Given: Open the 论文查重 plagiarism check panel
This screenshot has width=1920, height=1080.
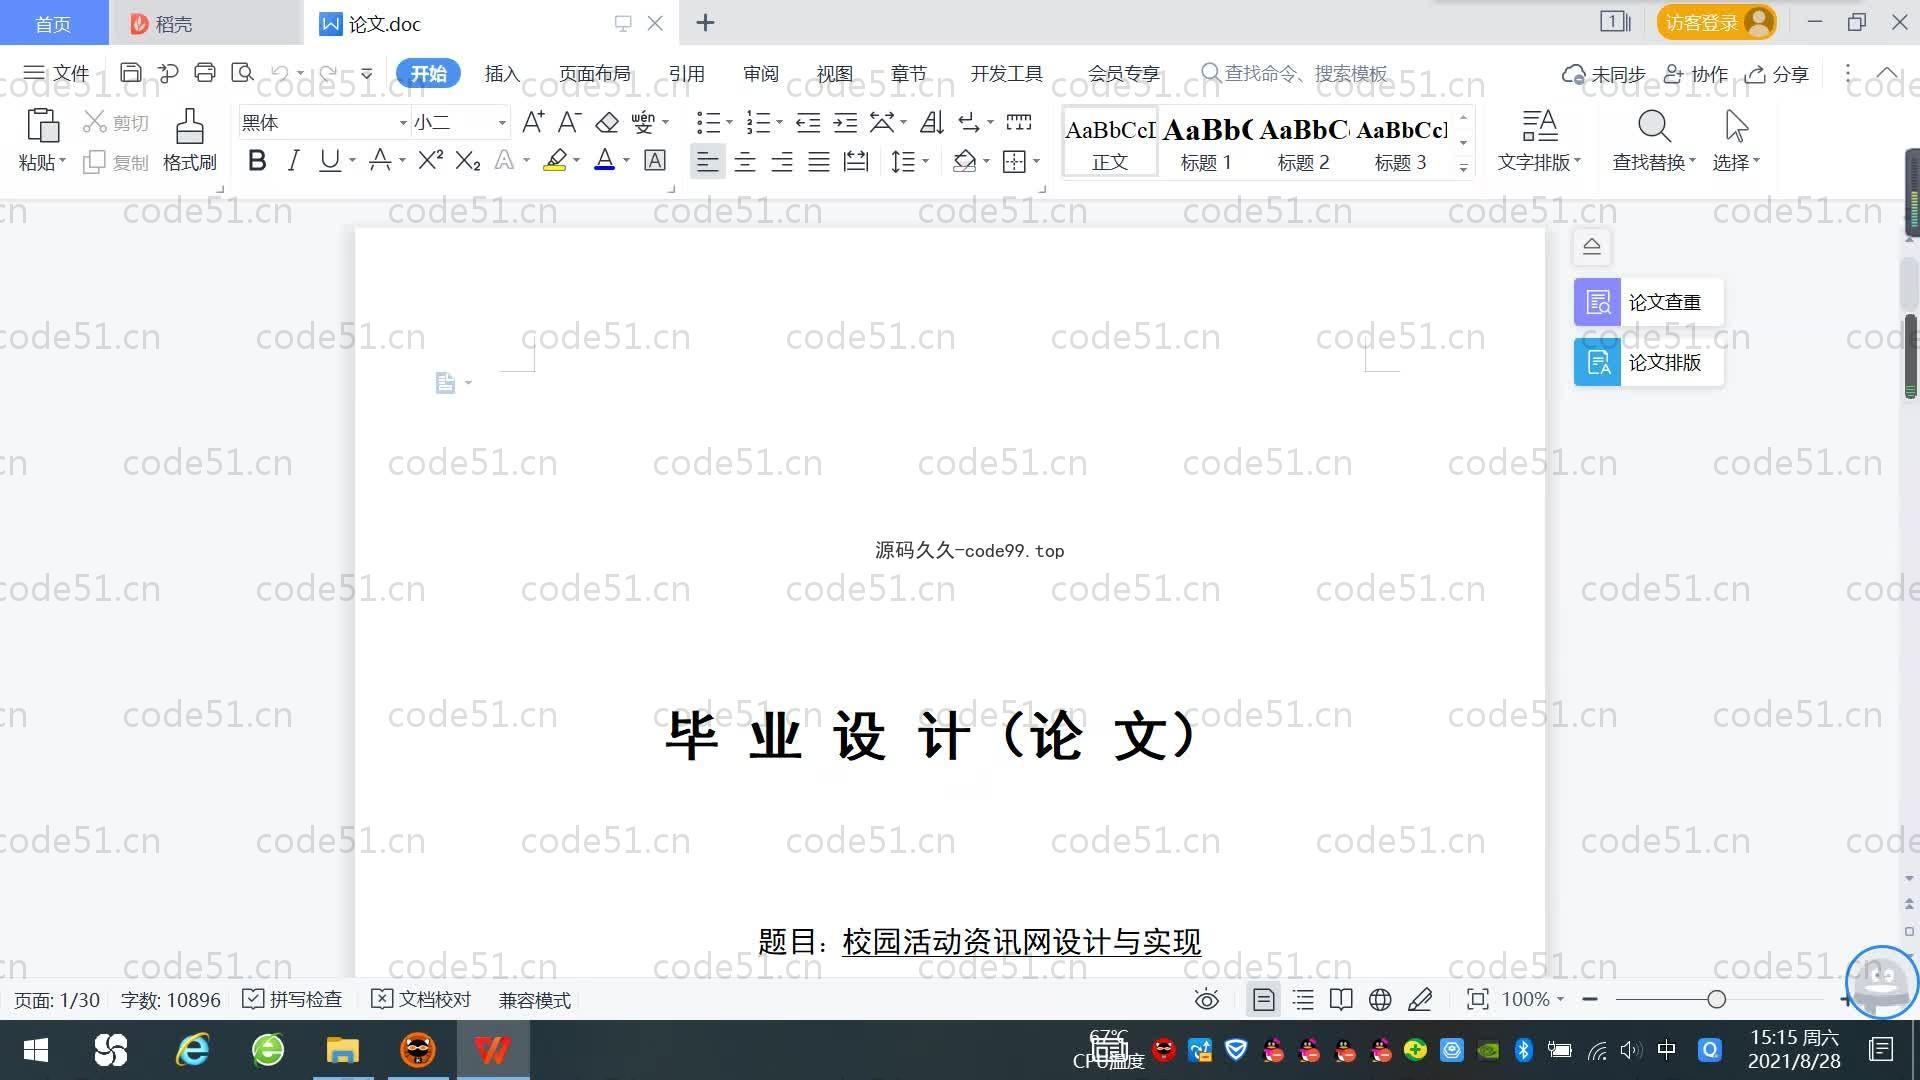Looking at the screenshot, I should tap(1648, 302).
